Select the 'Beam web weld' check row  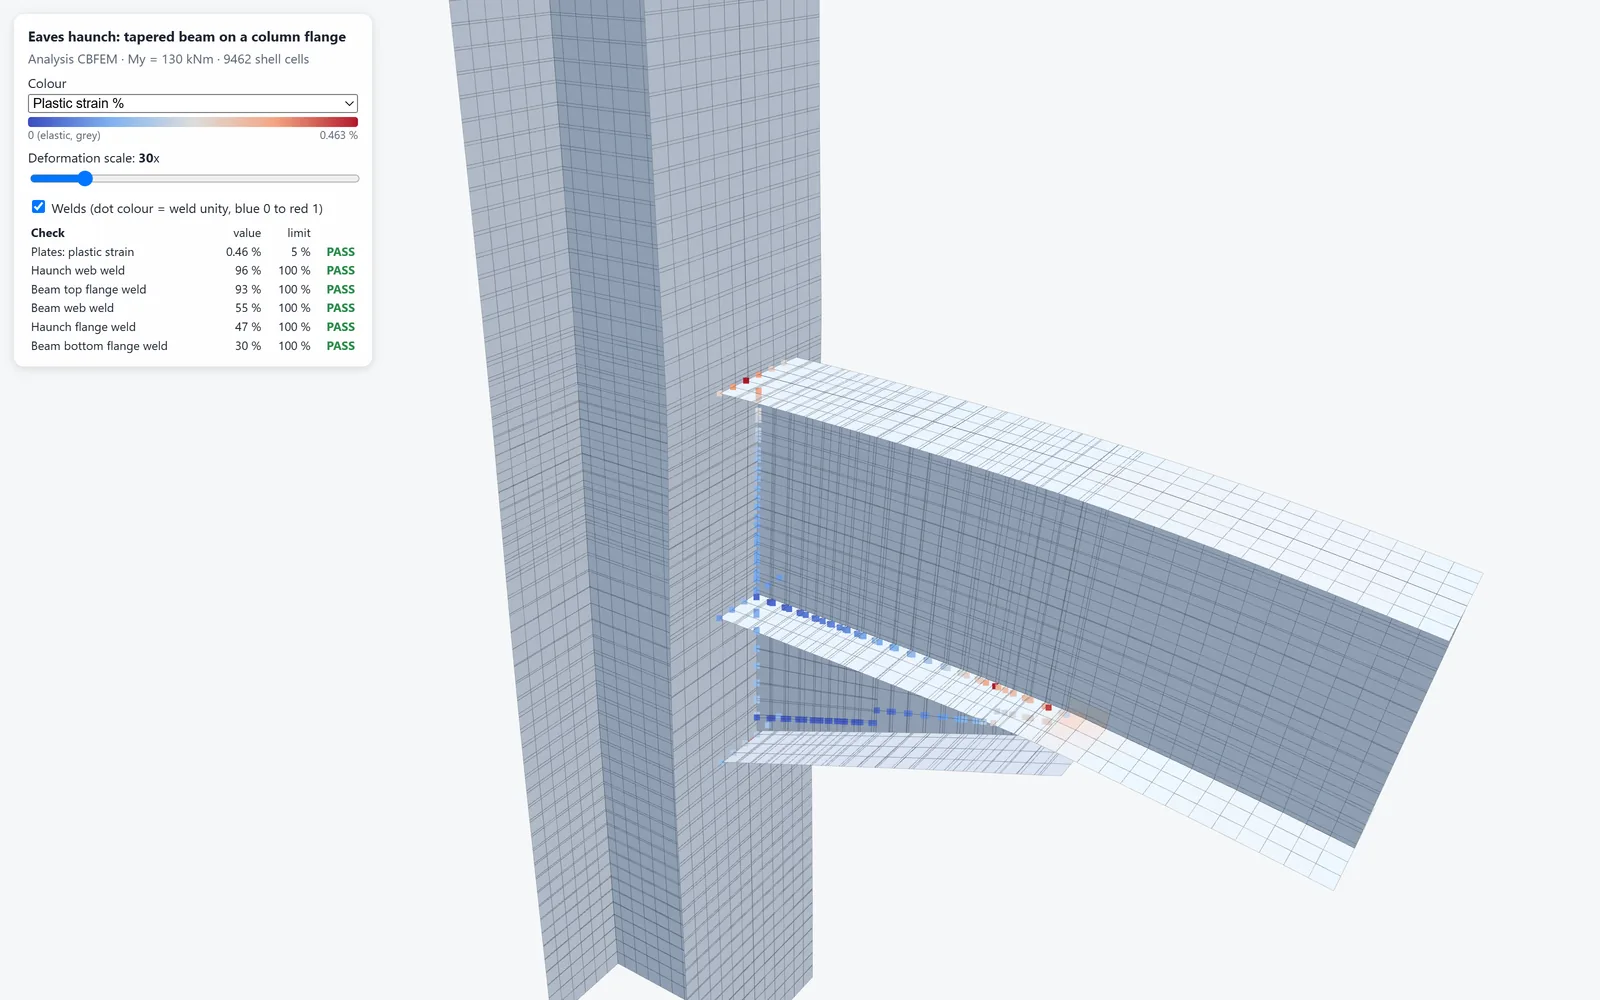tap(193, 308)
